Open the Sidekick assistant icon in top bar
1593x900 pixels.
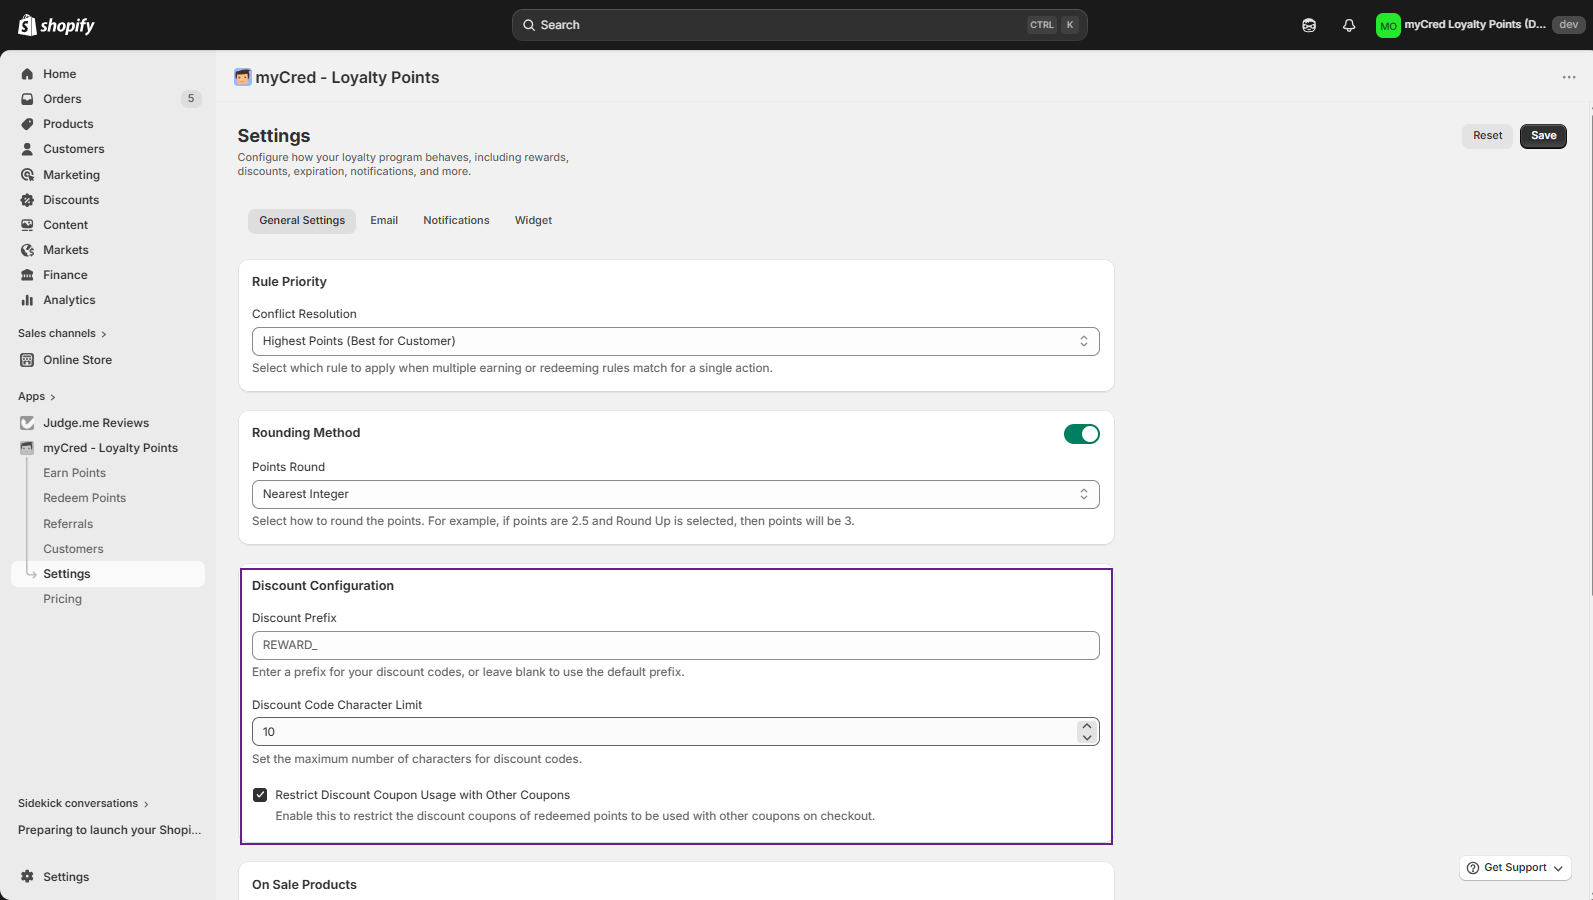tap(1308, 25)
